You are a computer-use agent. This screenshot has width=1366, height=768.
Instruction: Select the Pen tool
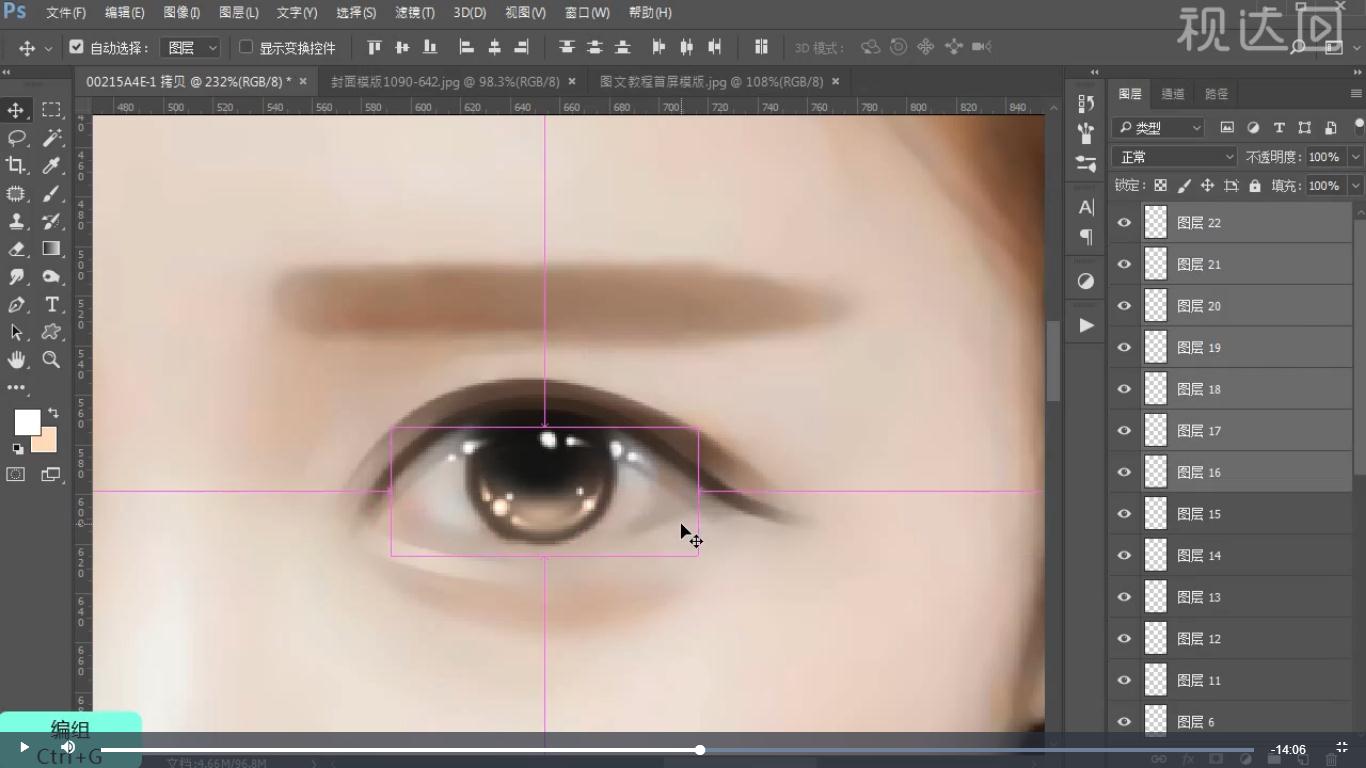click(x=17, y=305)
